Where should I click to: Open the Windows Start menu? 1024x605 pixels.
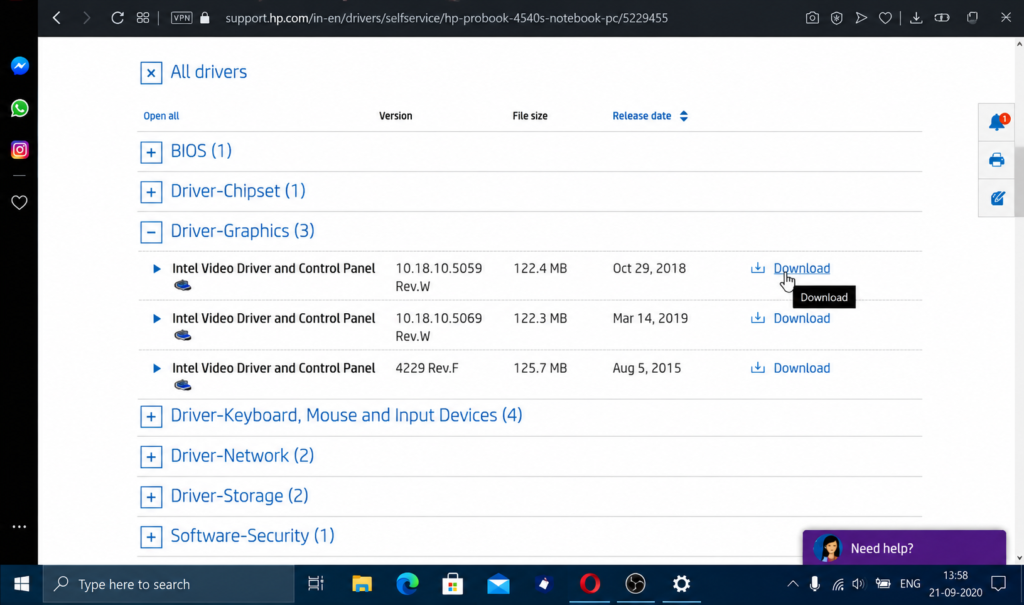[x=21, y=584]
